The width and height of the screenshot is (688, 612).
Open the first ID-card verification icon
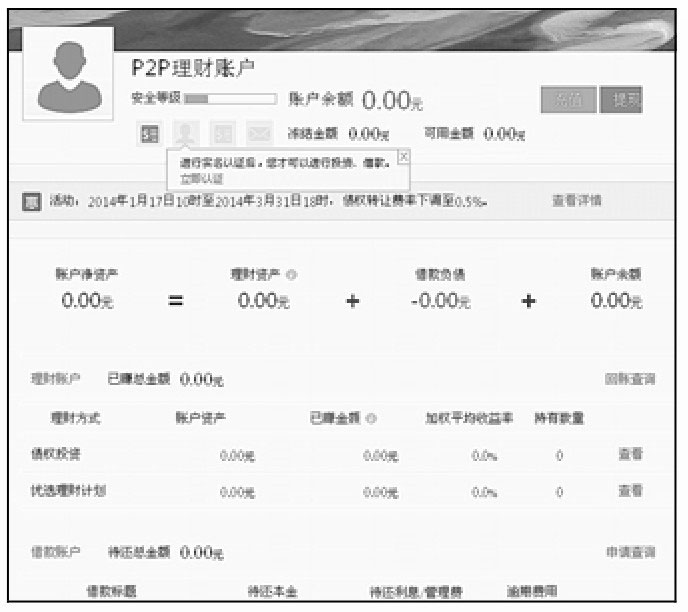(x=149, y=134)
